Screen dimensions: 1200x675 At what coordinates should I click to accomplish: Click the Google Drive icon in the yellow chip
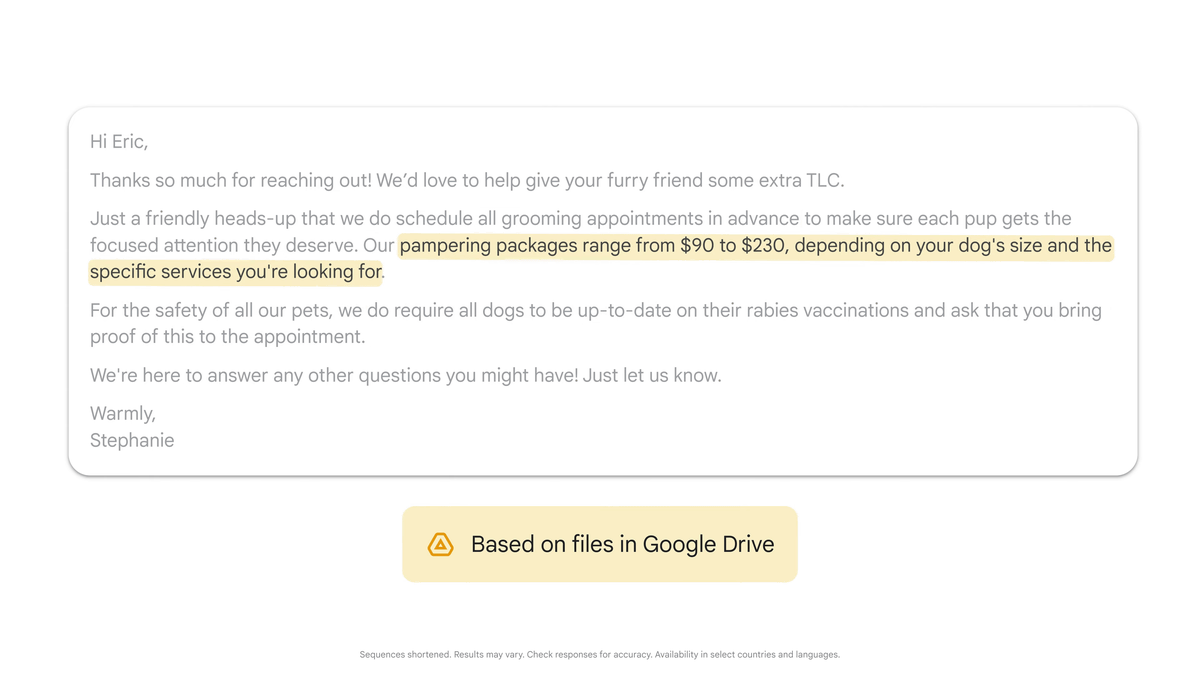(x=440, y=544)
